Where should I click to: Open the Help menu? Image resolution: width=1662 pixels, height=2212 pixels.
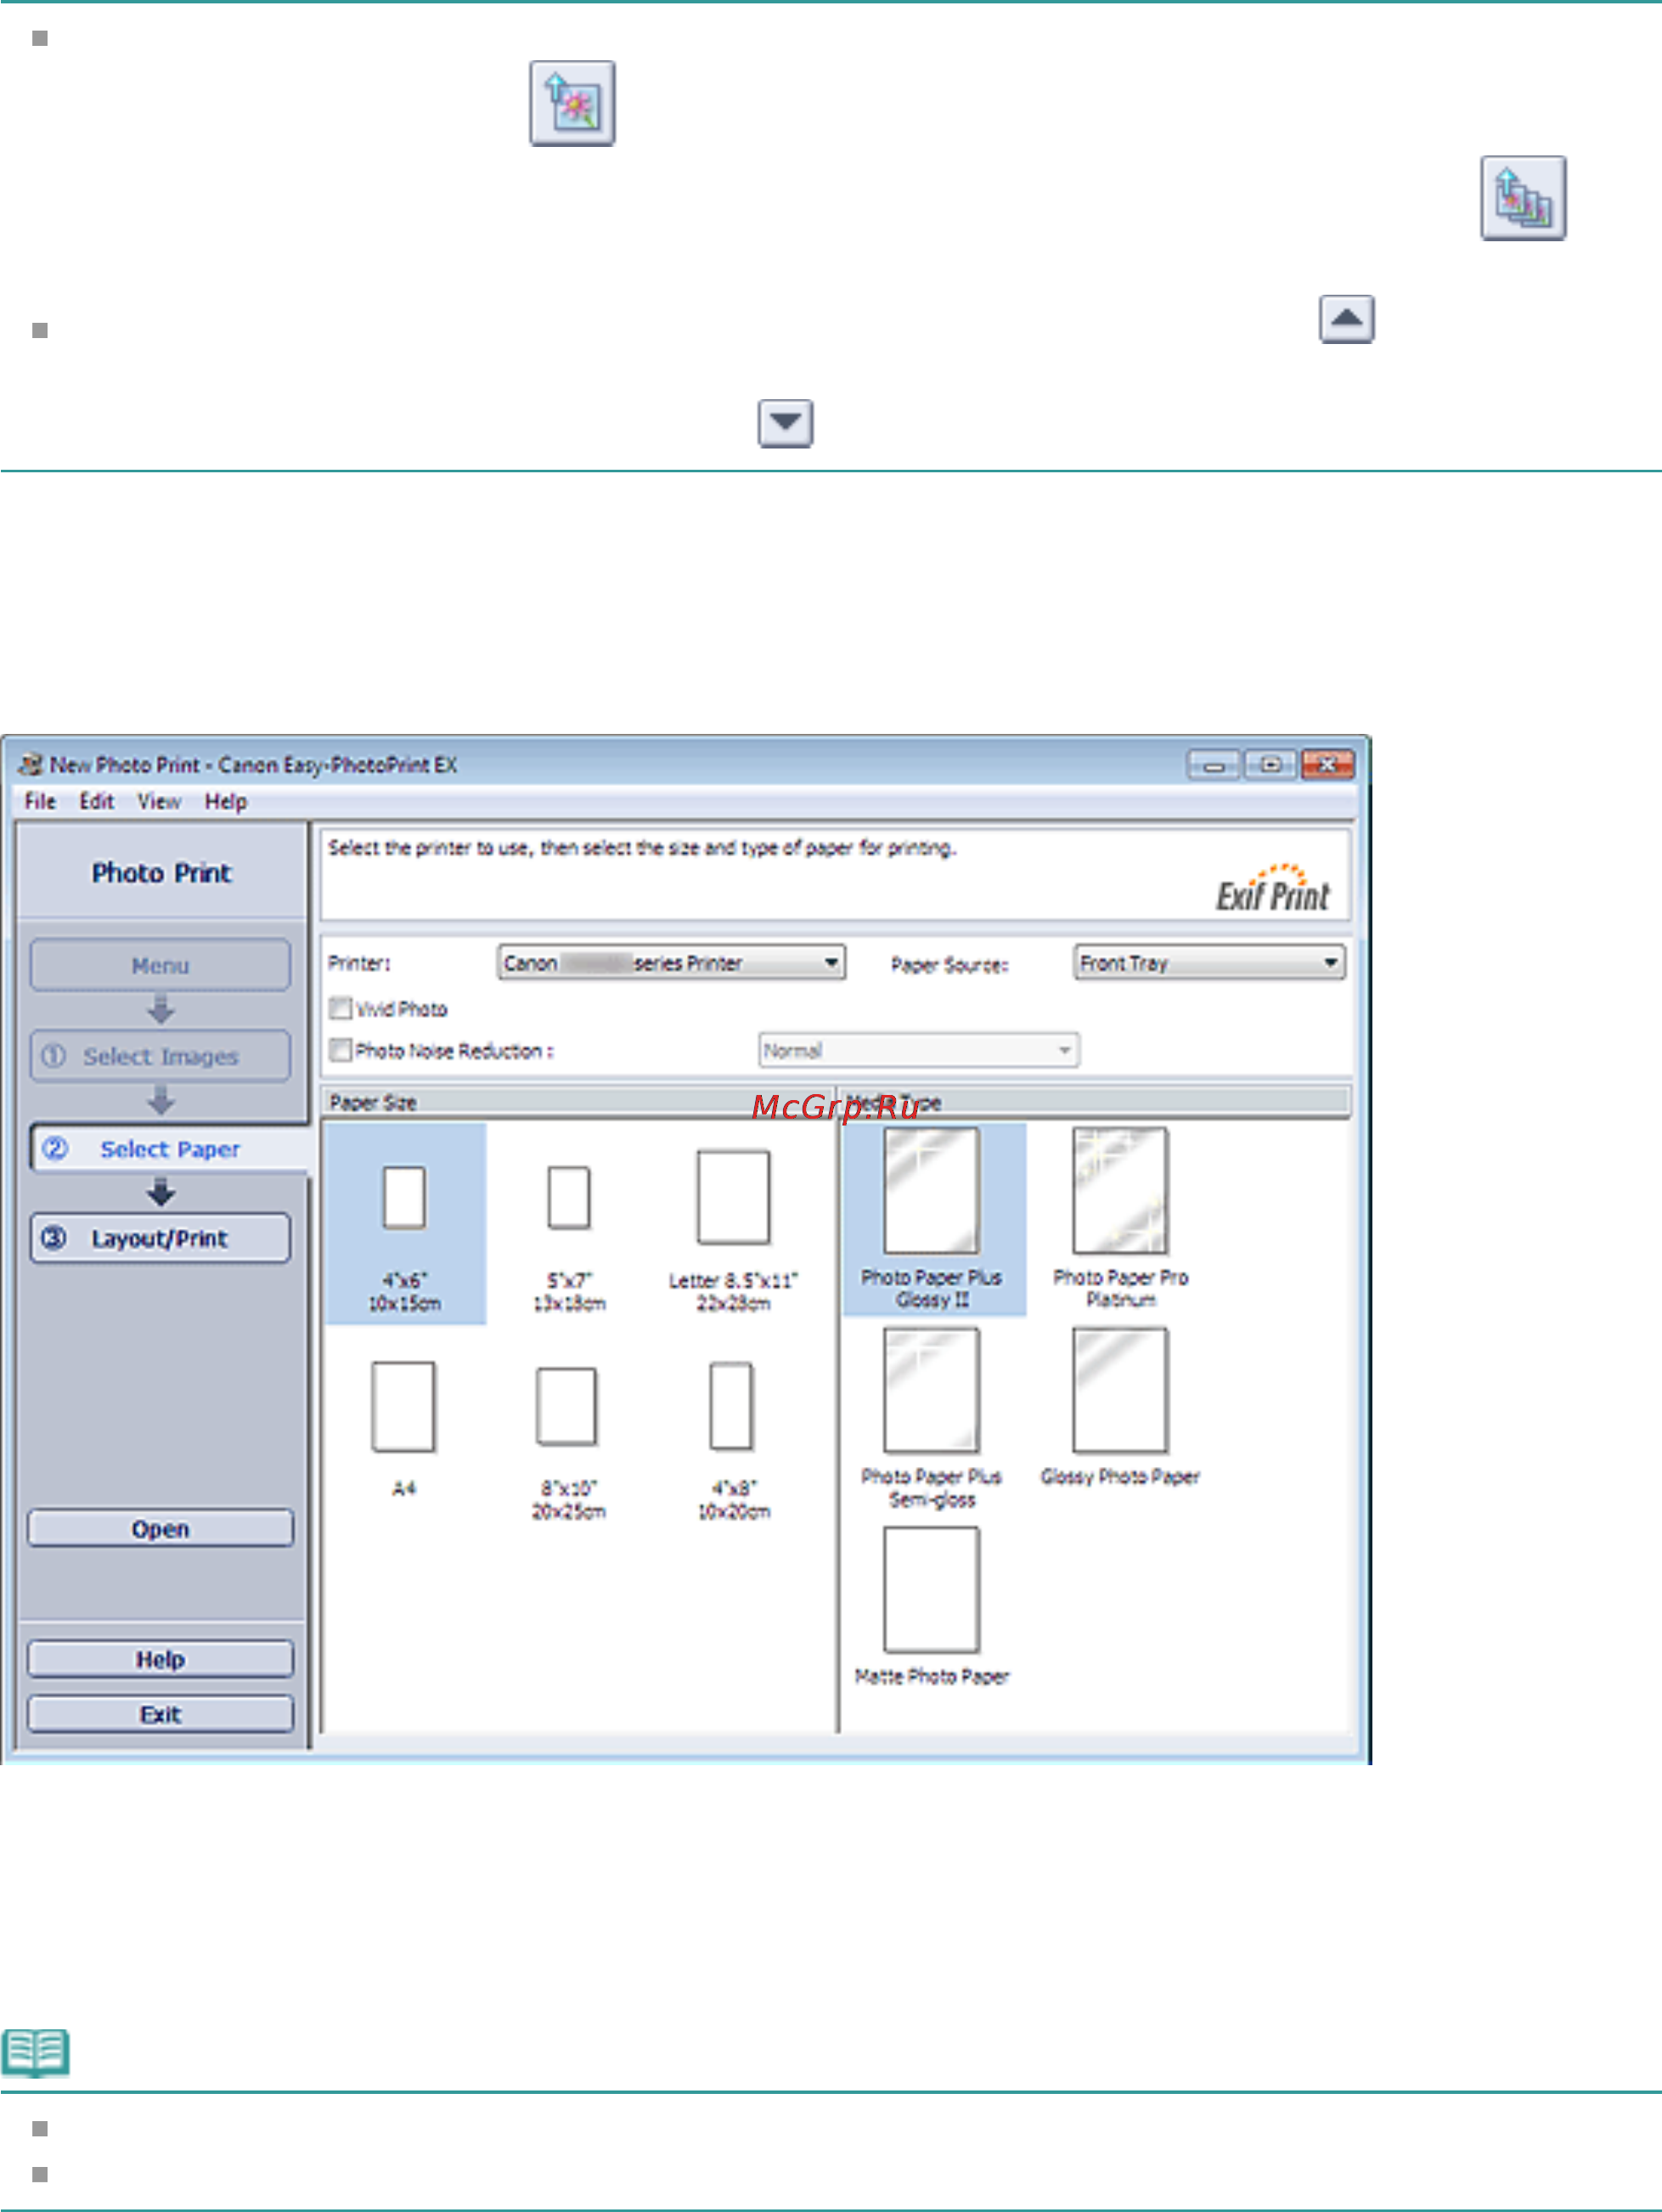pyautogui.click(x=225, y=801)
